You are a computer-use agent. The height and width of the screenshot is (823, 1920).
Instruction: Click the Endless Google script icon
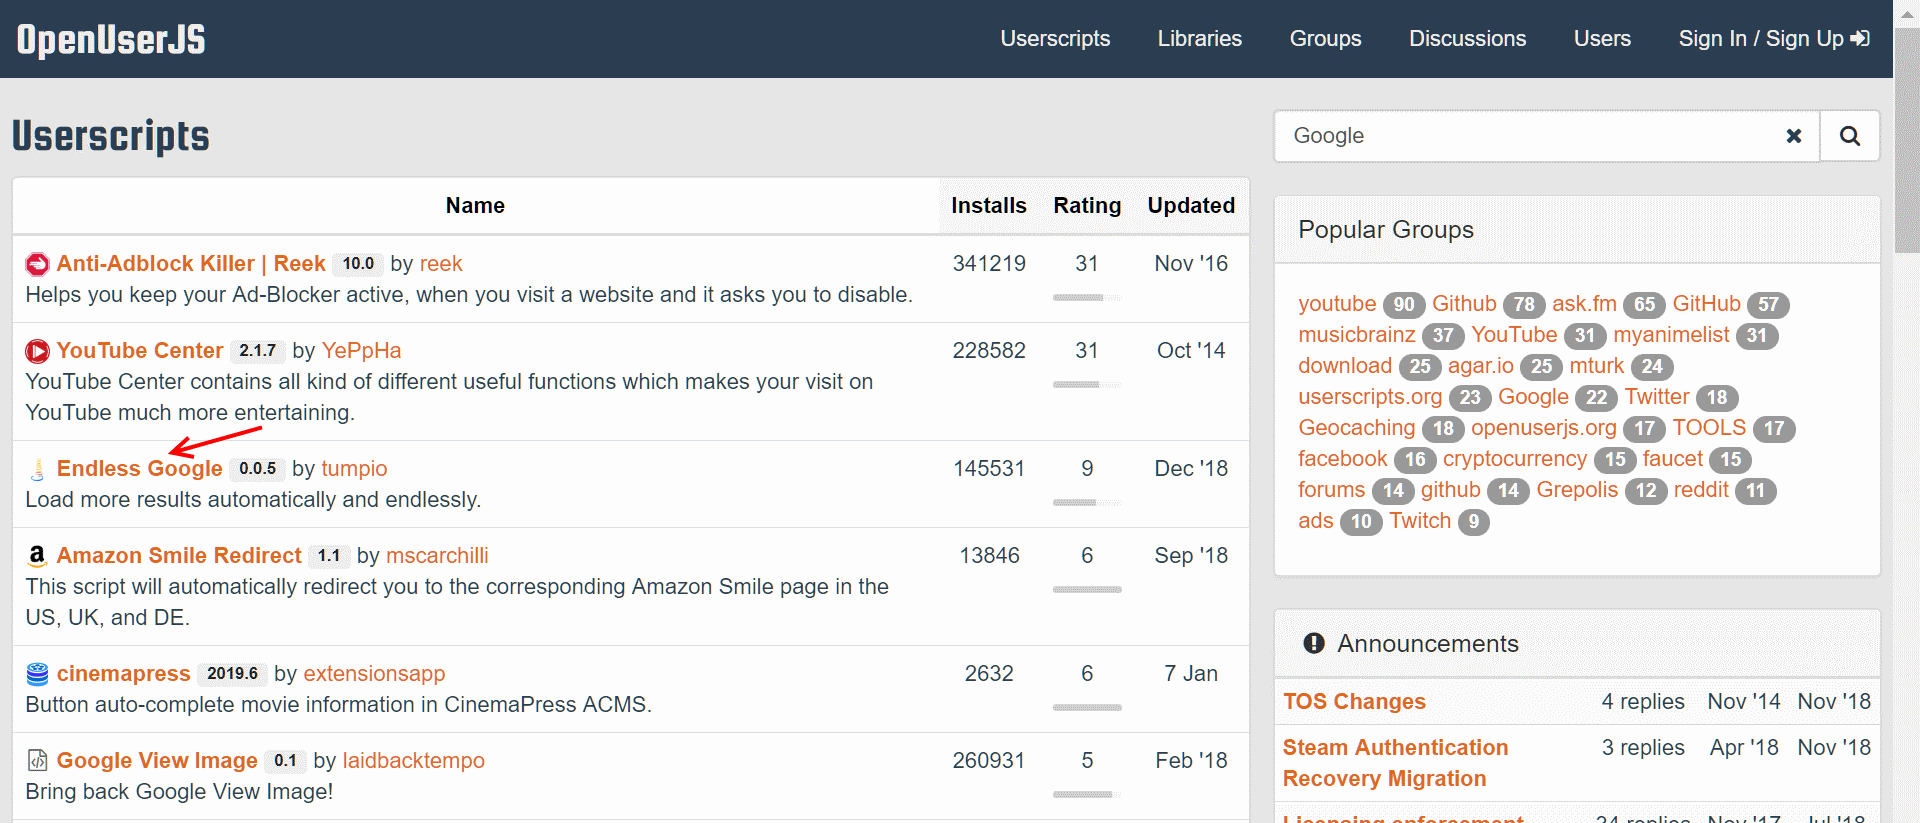coord(37,469)
